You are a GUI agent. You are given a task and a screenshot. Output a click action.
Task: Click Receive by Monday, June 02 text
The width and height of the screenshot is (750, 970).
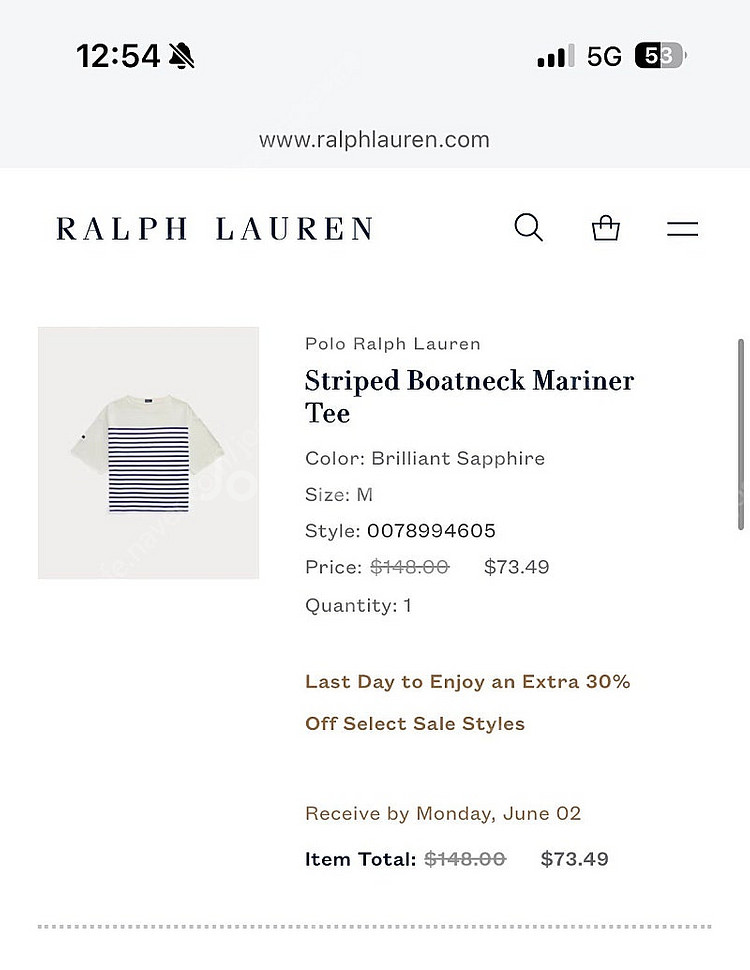443,813
